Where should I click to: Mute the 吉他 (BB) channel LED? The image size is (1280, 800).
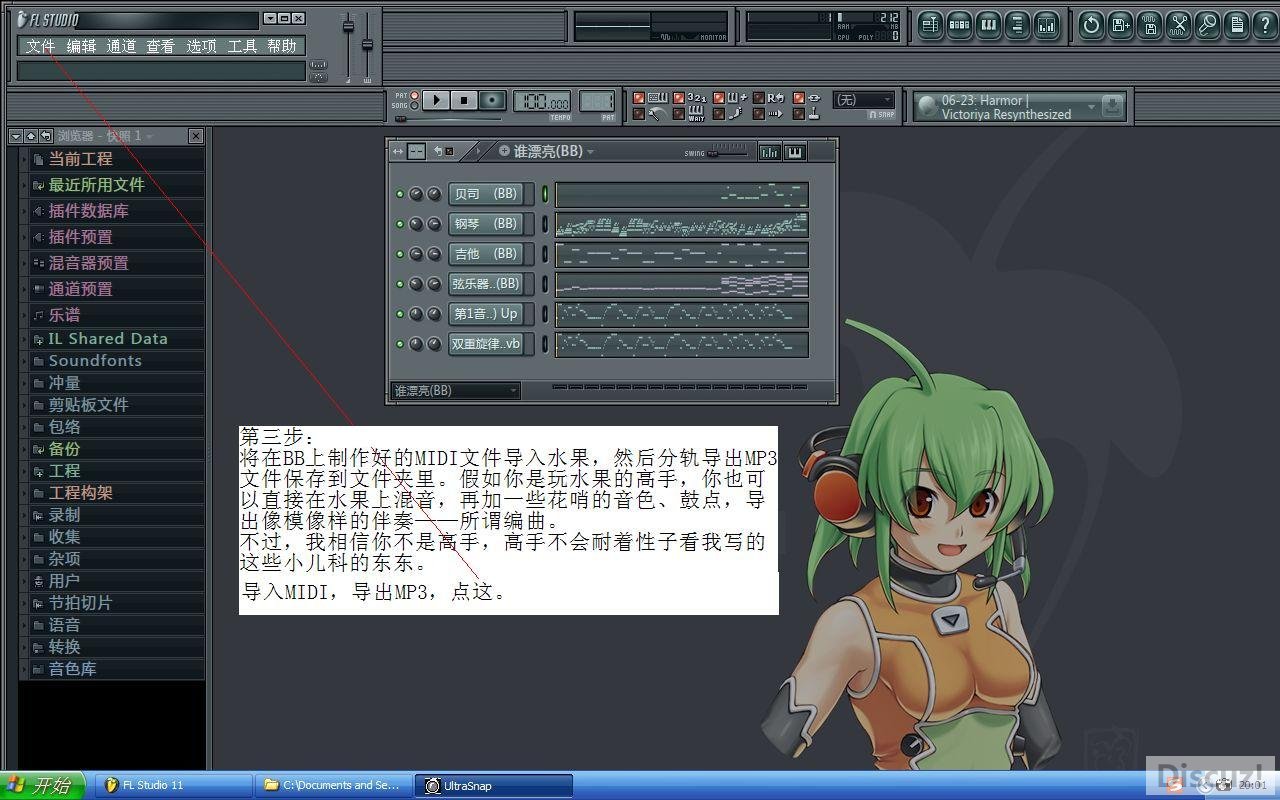401,254
